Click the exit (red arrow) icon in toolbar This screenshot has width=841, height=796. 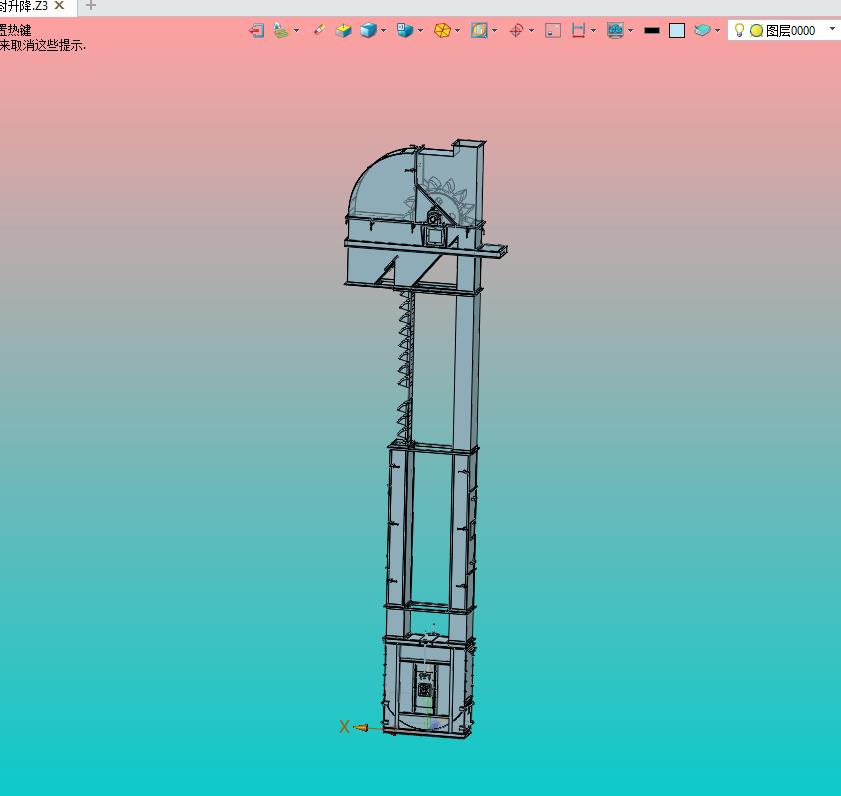click(257, 31)
